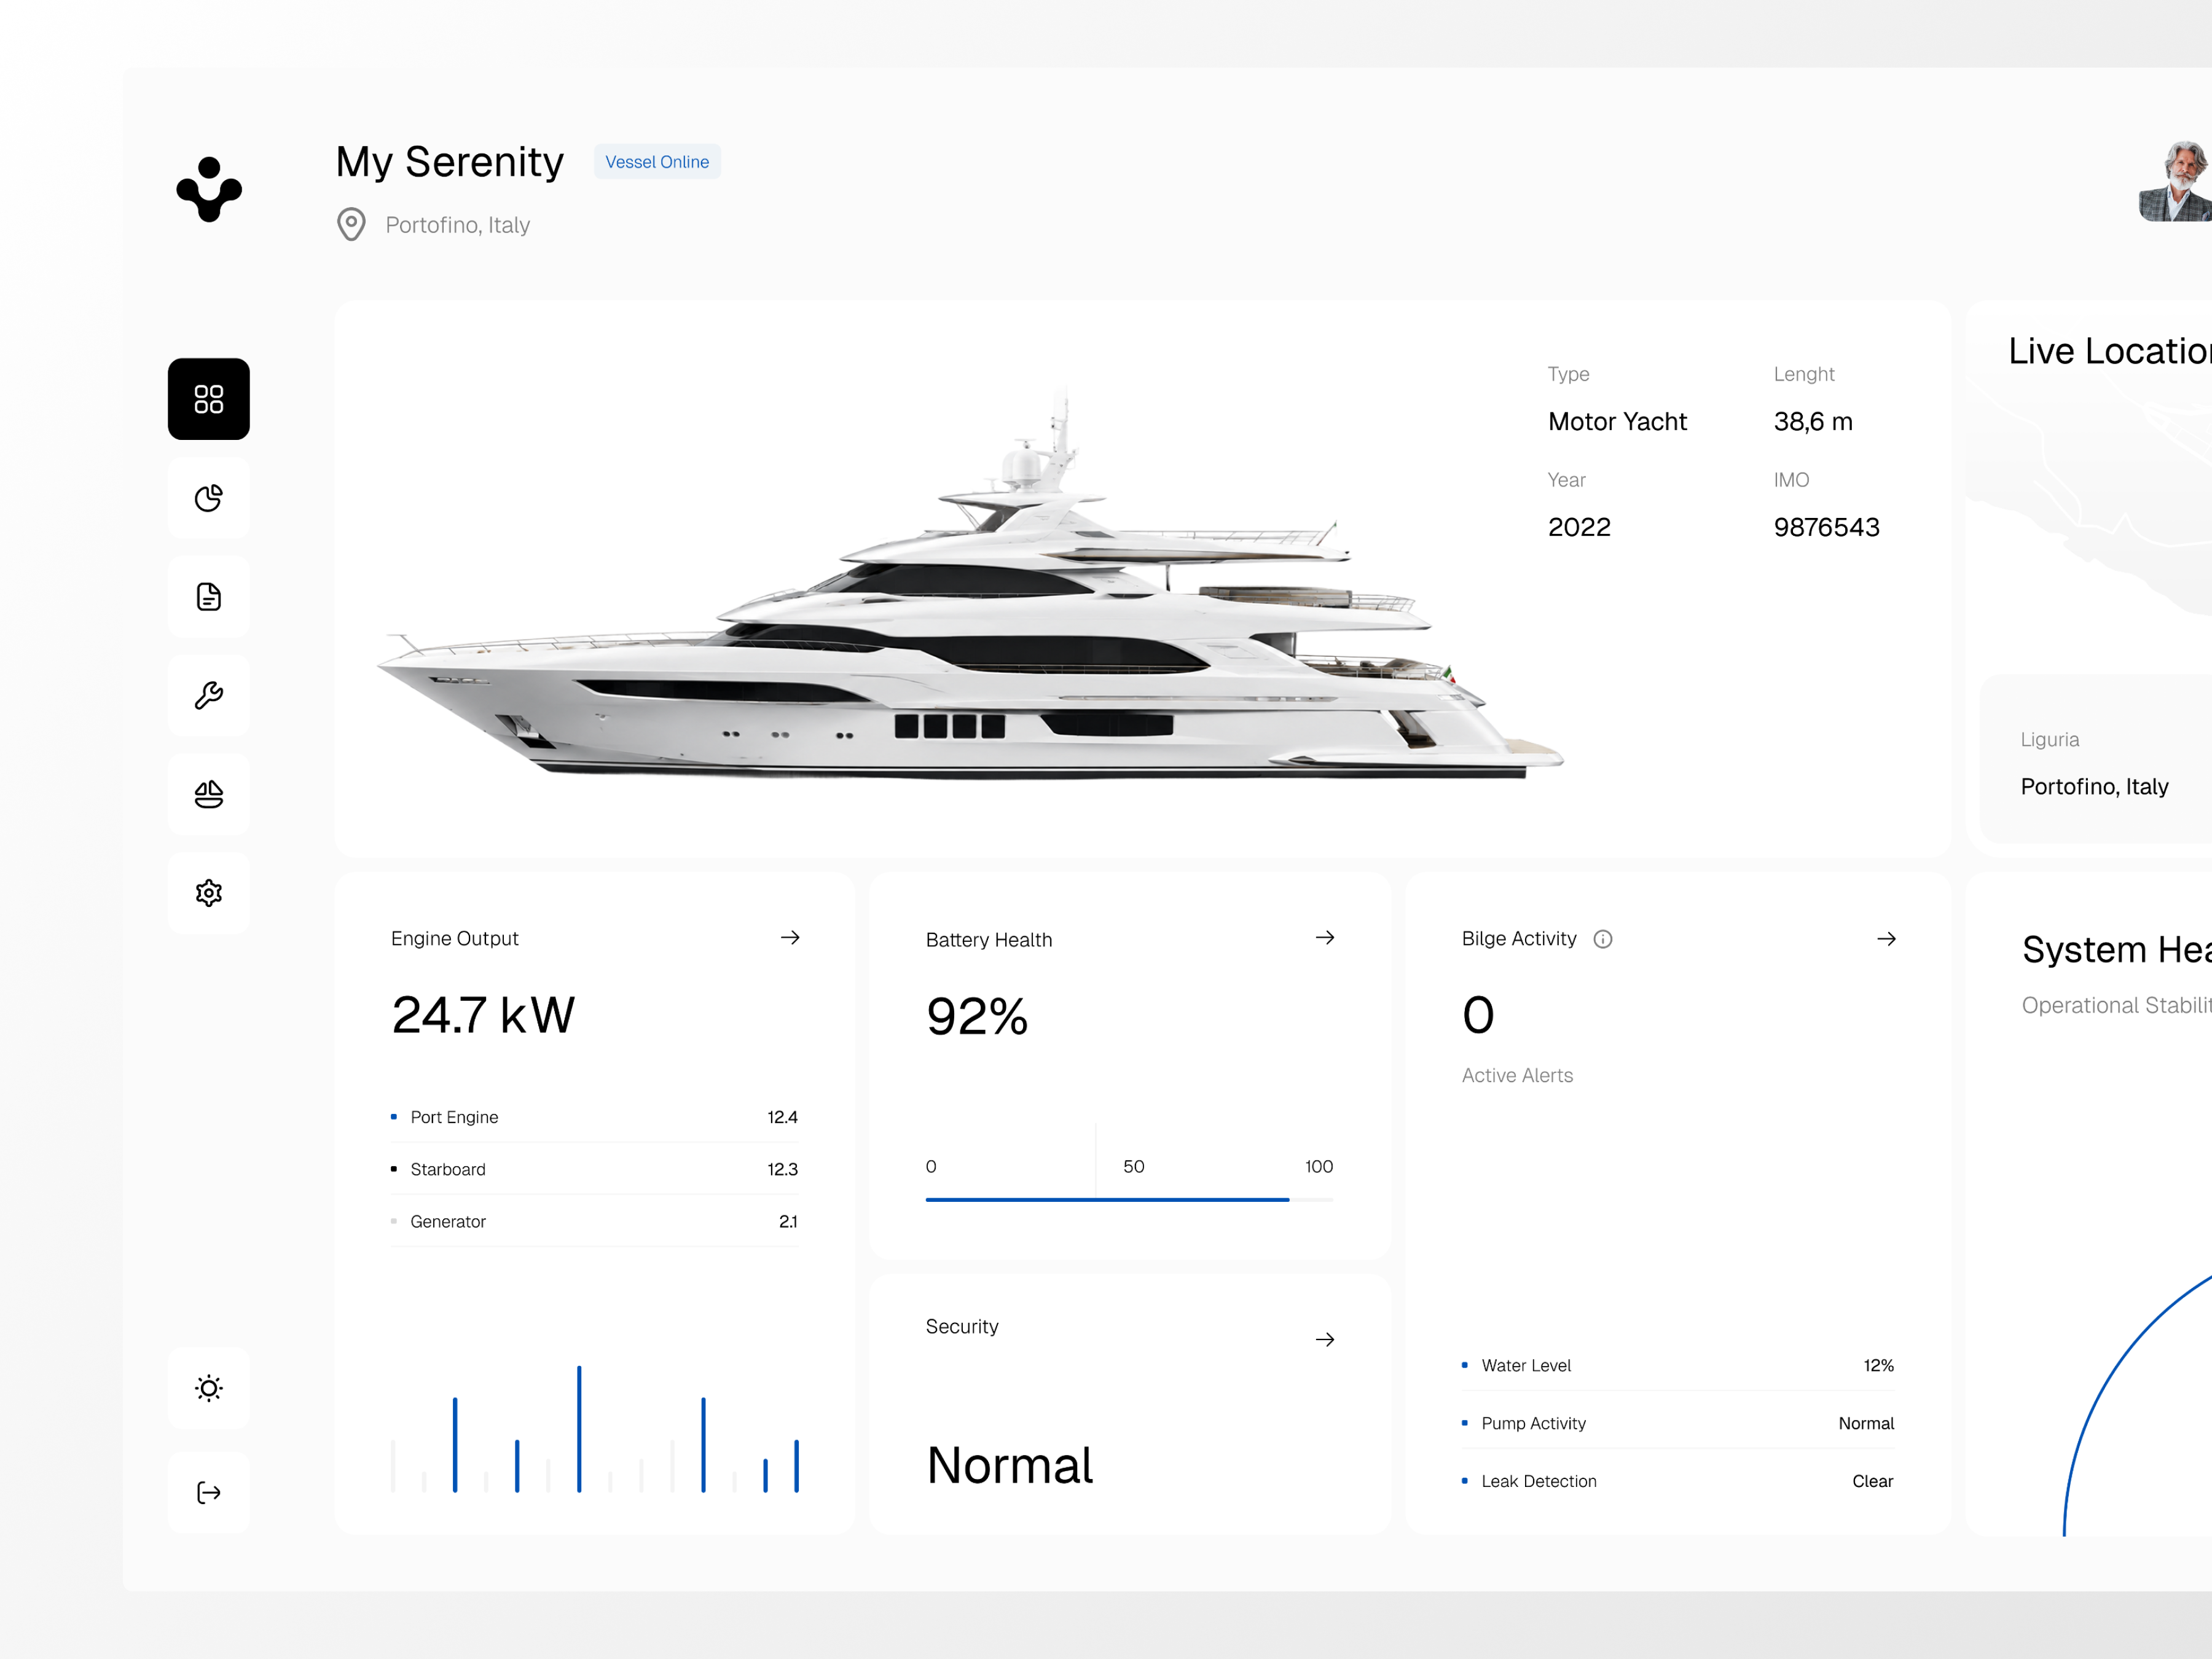Click the Normal security status

(1010, 1465)
